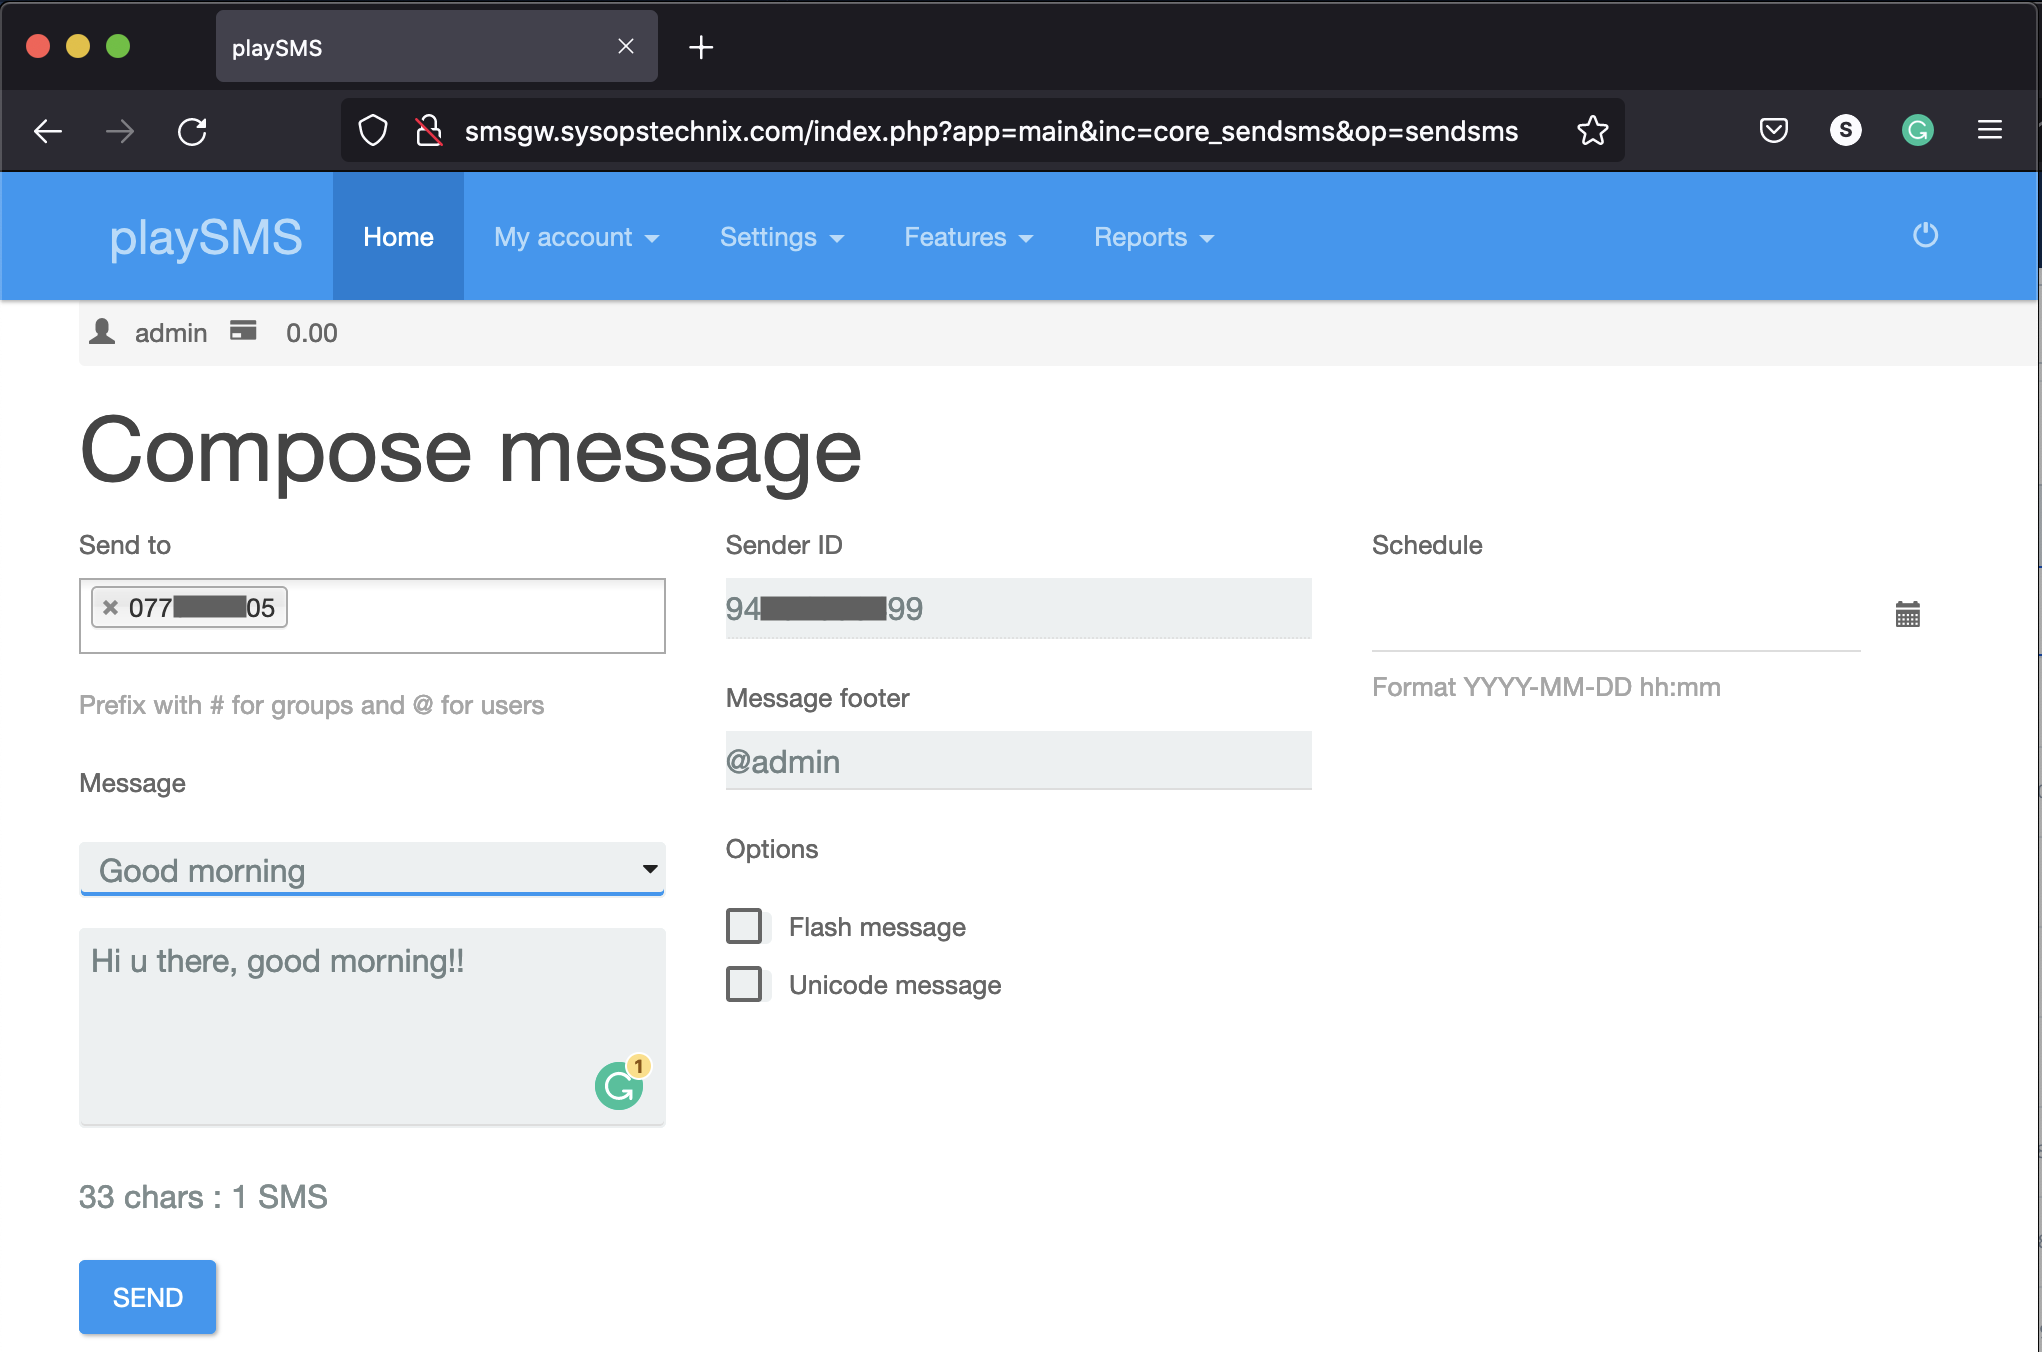Open a new browser tab

pyautogui.click(x=701, y=47)
